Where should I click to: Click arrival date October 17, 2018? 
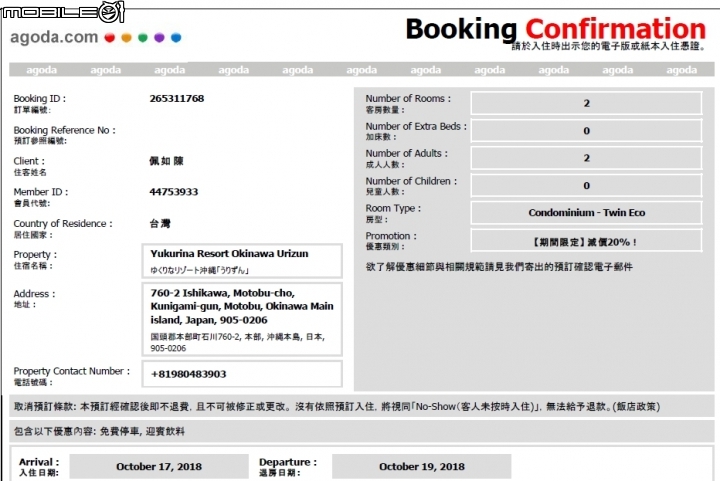[x=159, y=467]
